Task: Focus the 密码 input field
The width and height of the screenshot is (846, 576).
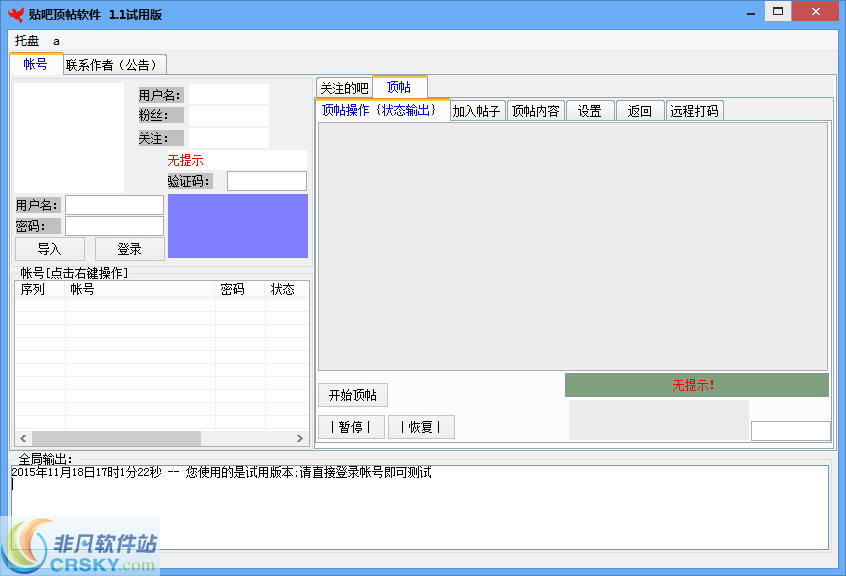Action: pos(114,226)
